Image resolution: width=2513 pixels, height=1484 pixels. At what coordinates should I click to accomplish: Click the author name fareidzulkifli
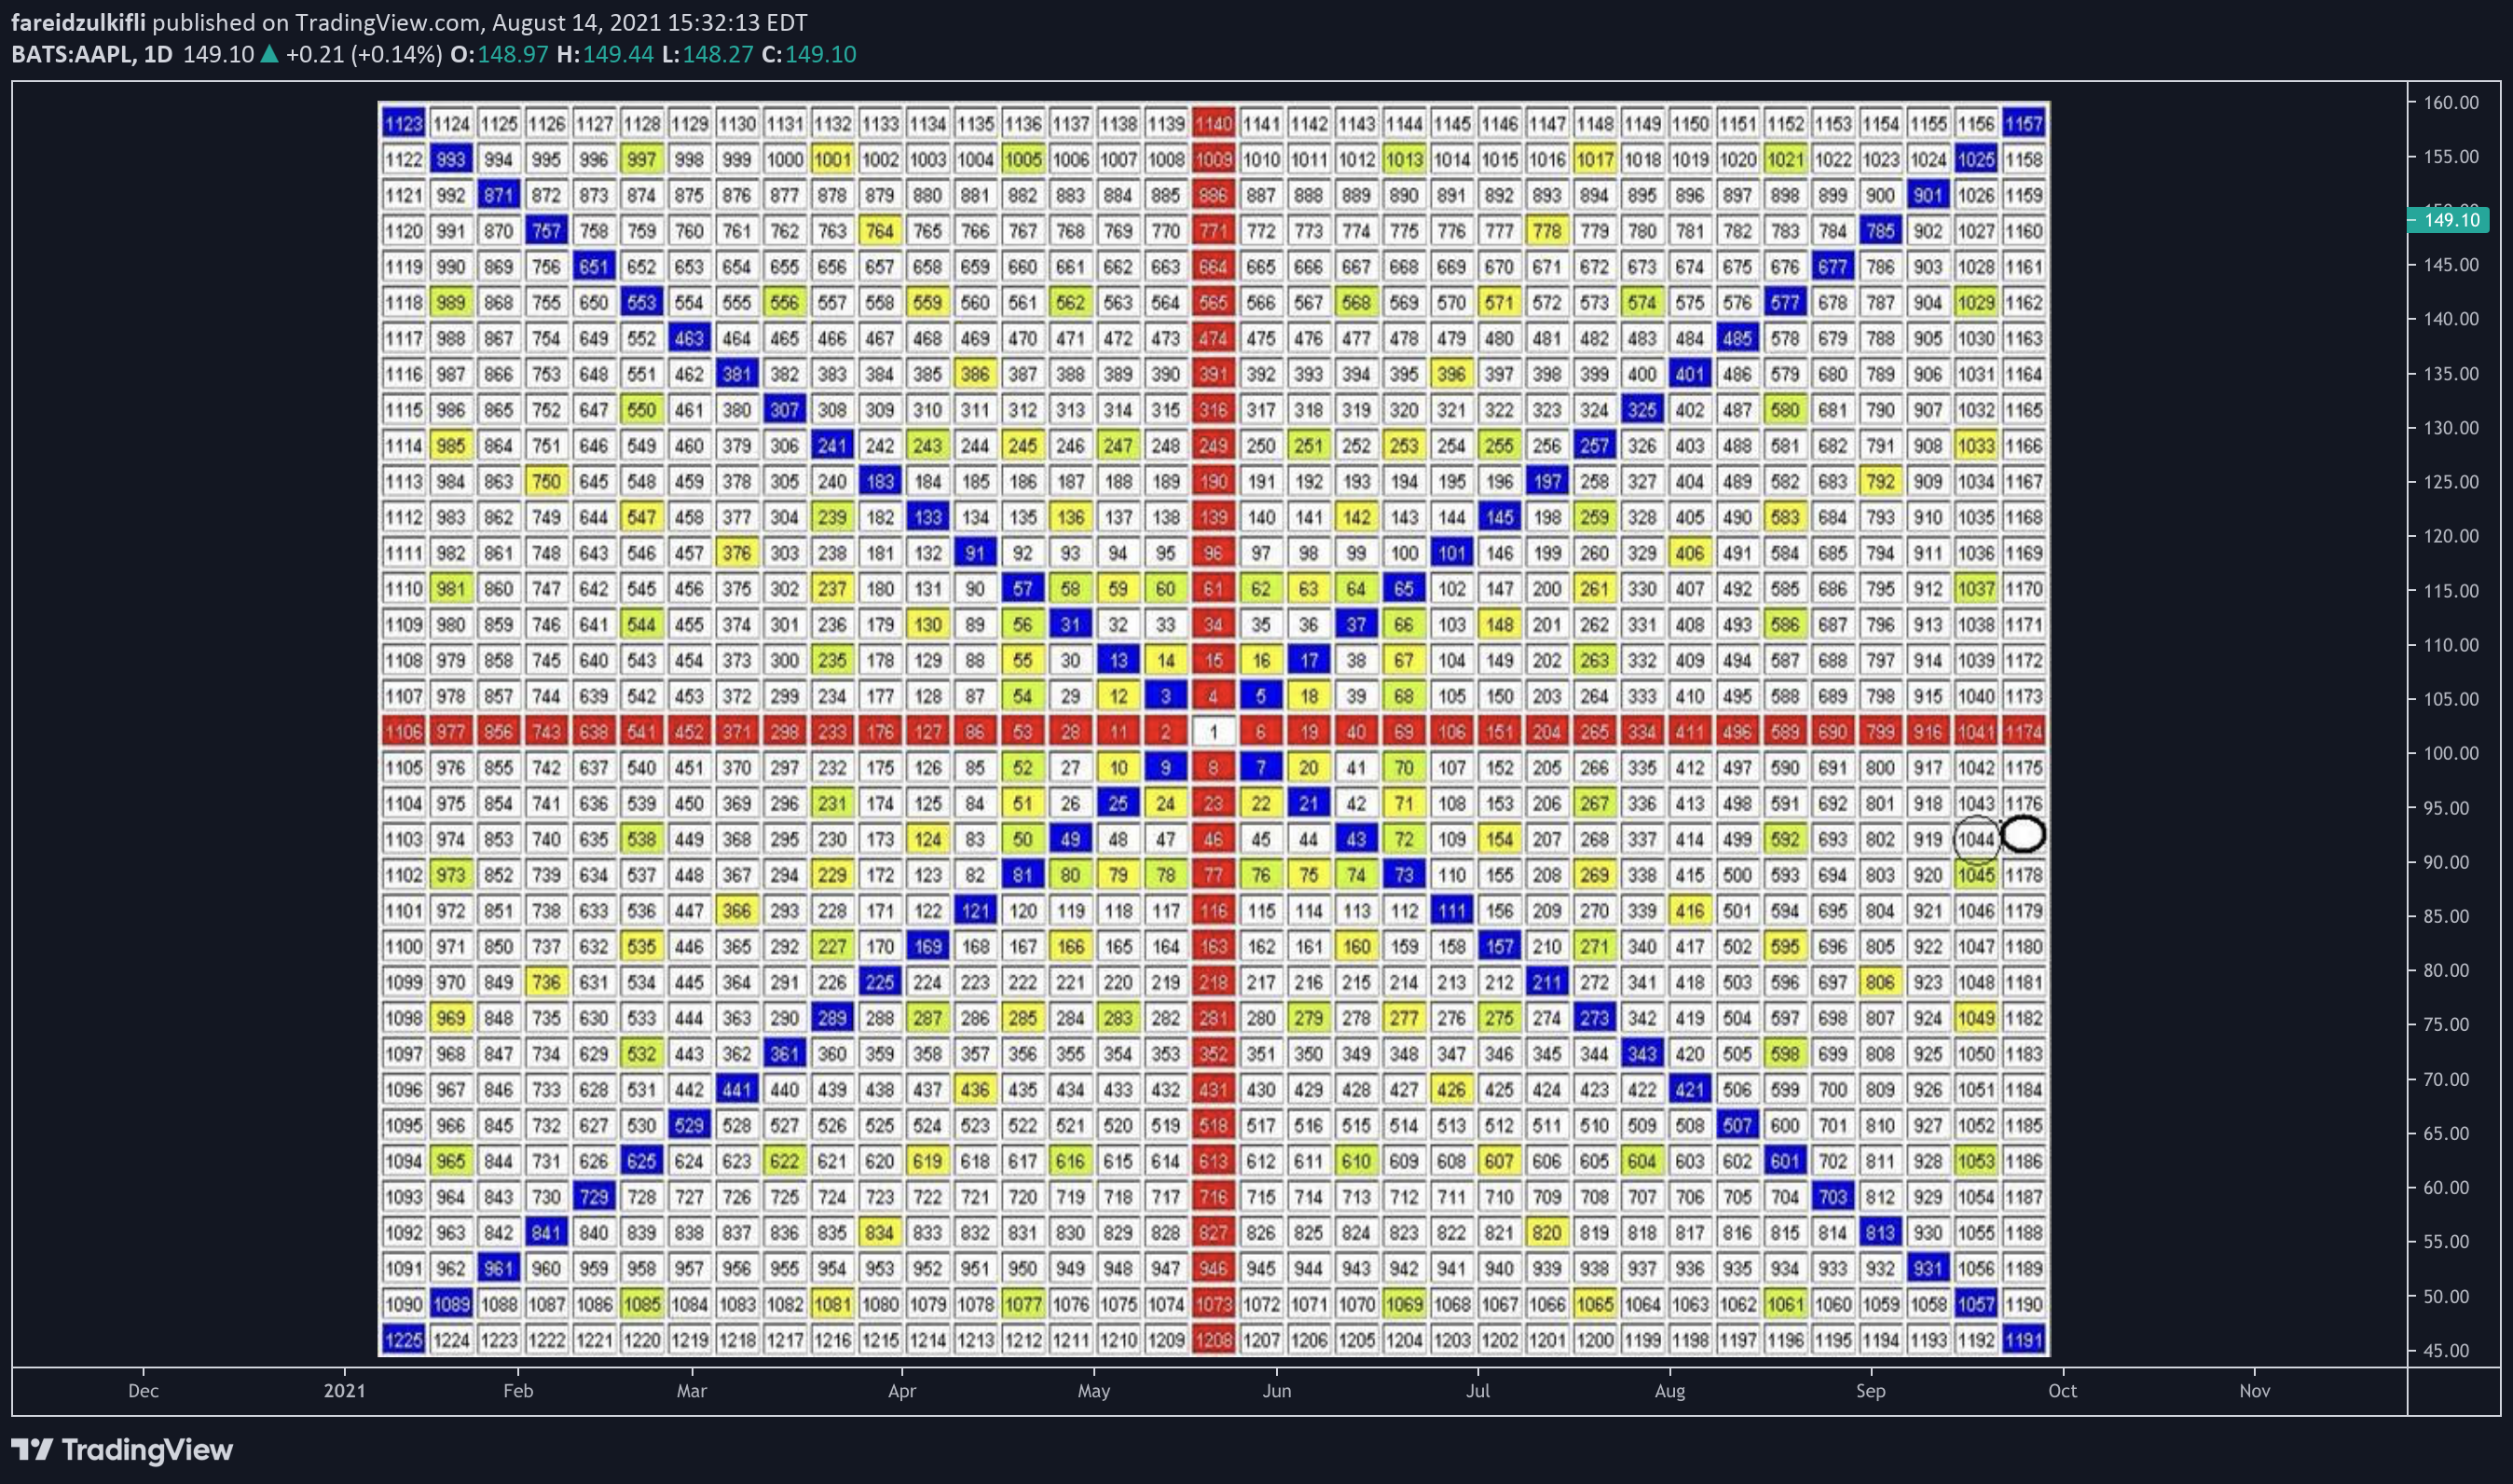coord(78,22)
